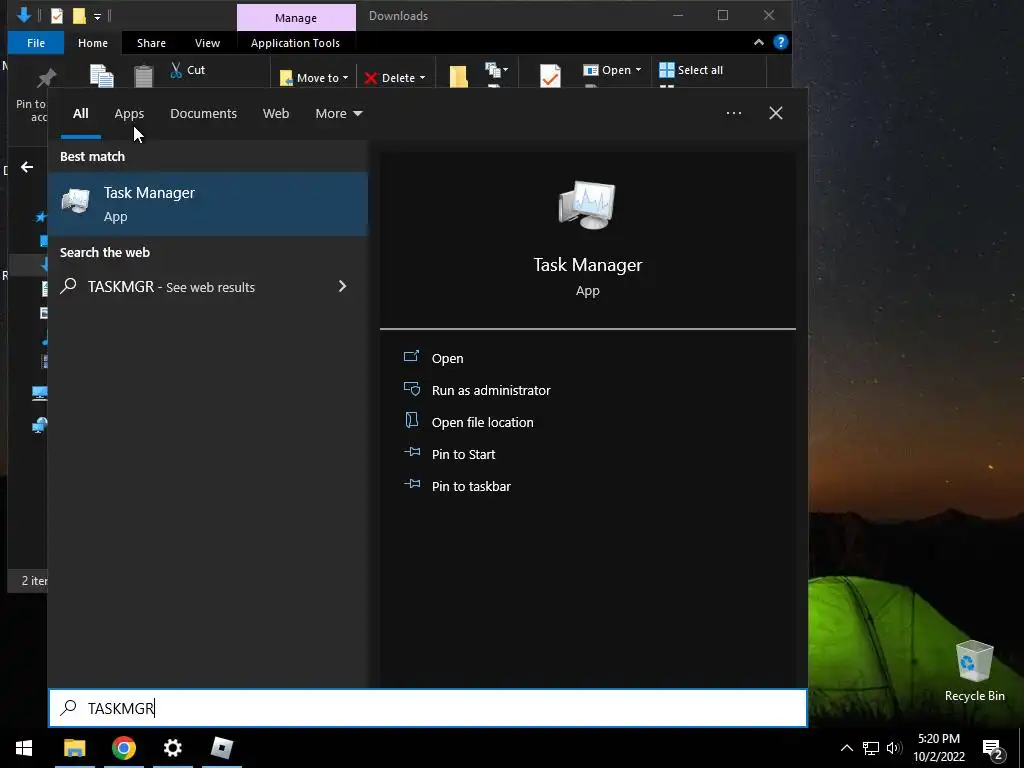The image size is (1024, 768).
Task: Click the Manage contextual tab in Explorer
Action: tap(296, 18)
